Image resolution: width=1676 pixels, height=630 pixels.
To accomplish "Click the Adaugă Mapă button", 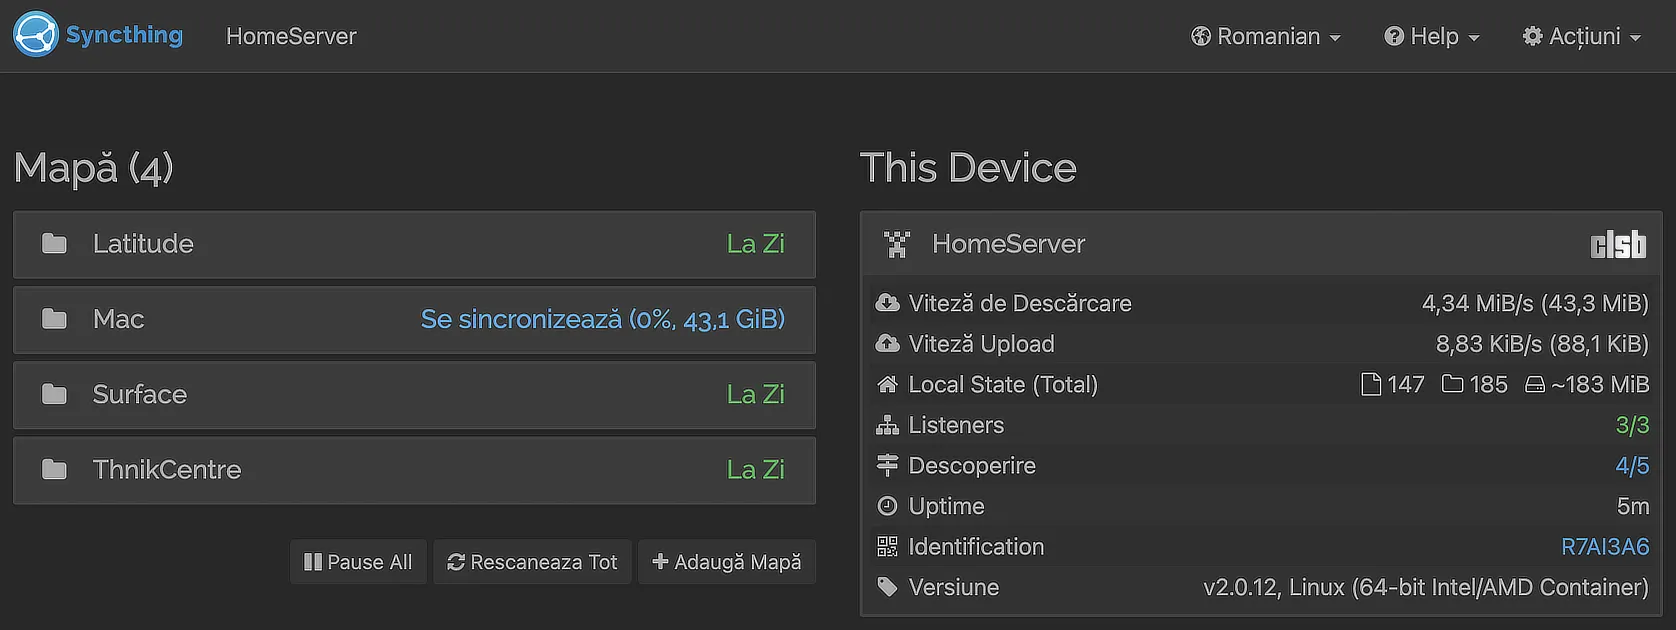I will [727, 562].
